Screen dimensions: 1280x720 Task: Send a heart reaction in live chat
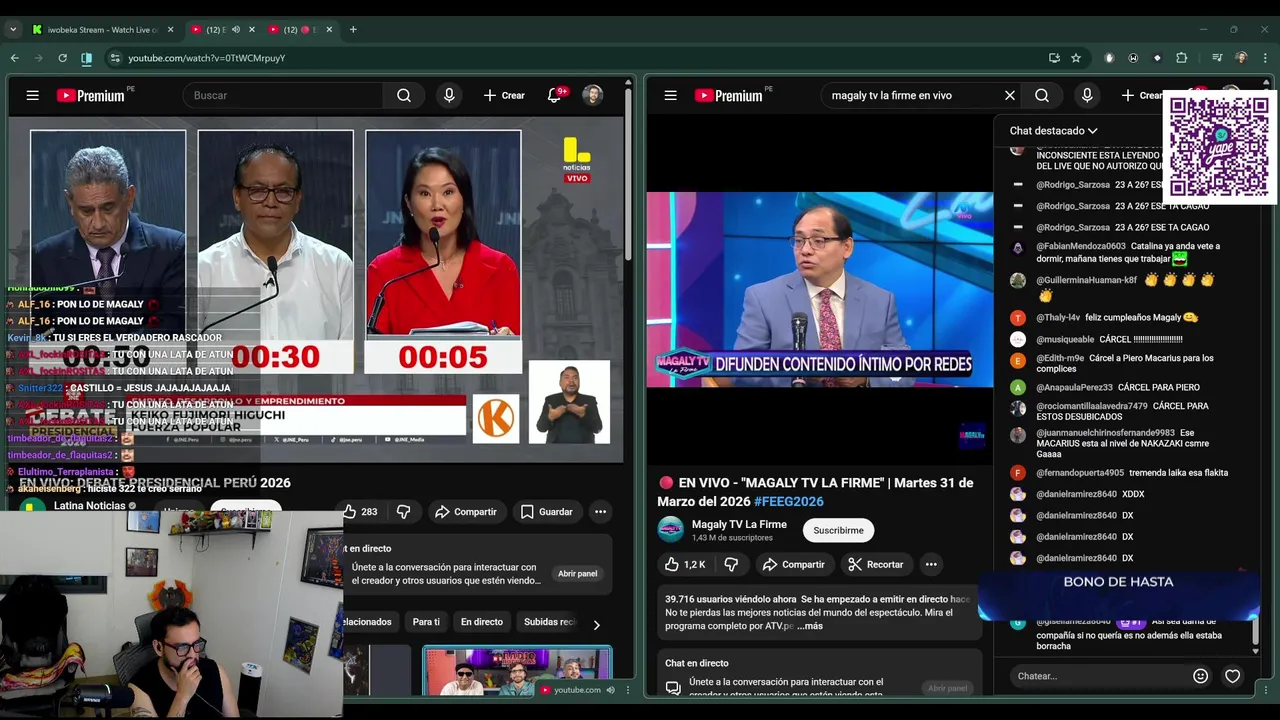(x=1233, y=676)
